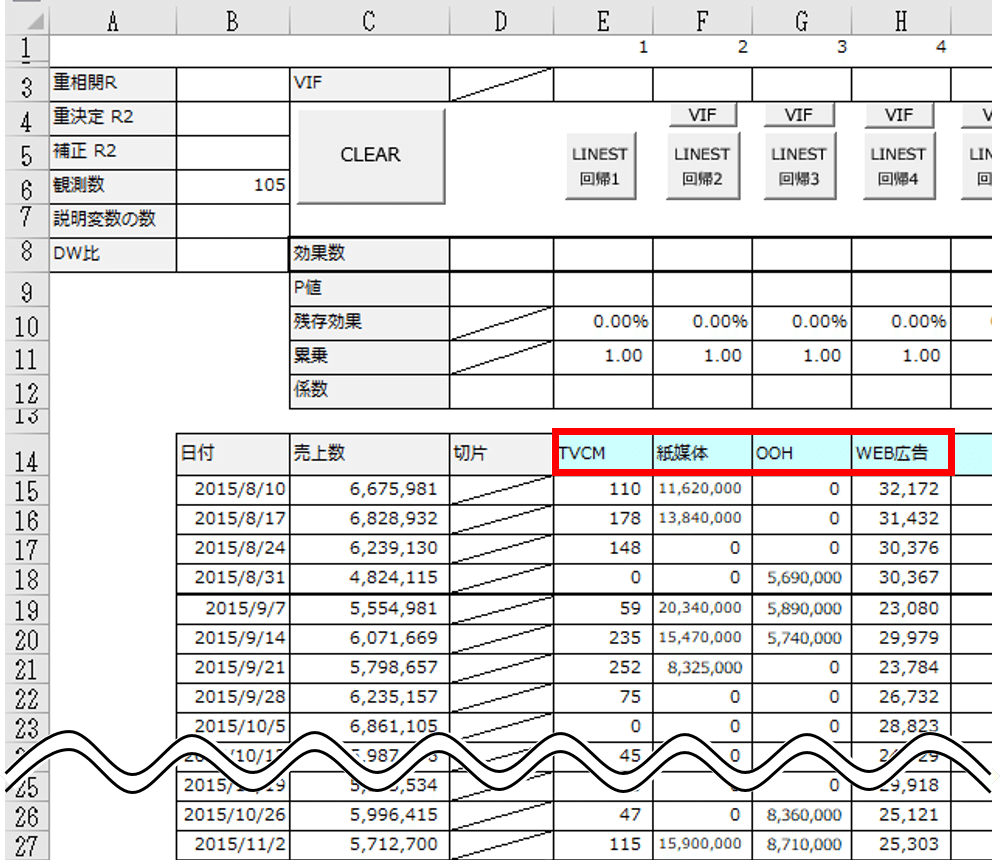
Task: Select the date cell 2015/8/31
Action: (233, 578)
